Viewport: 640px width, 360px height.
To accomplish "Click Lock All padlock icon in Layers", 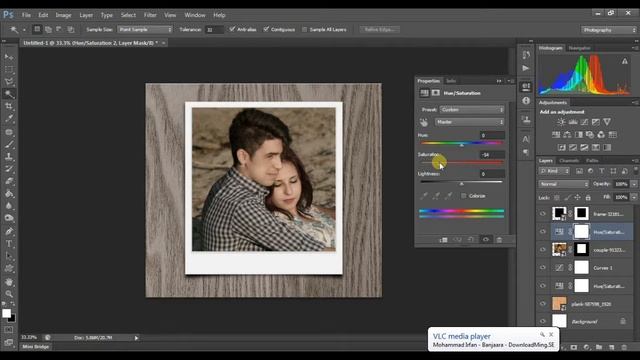I will click(x=588, y=198).
